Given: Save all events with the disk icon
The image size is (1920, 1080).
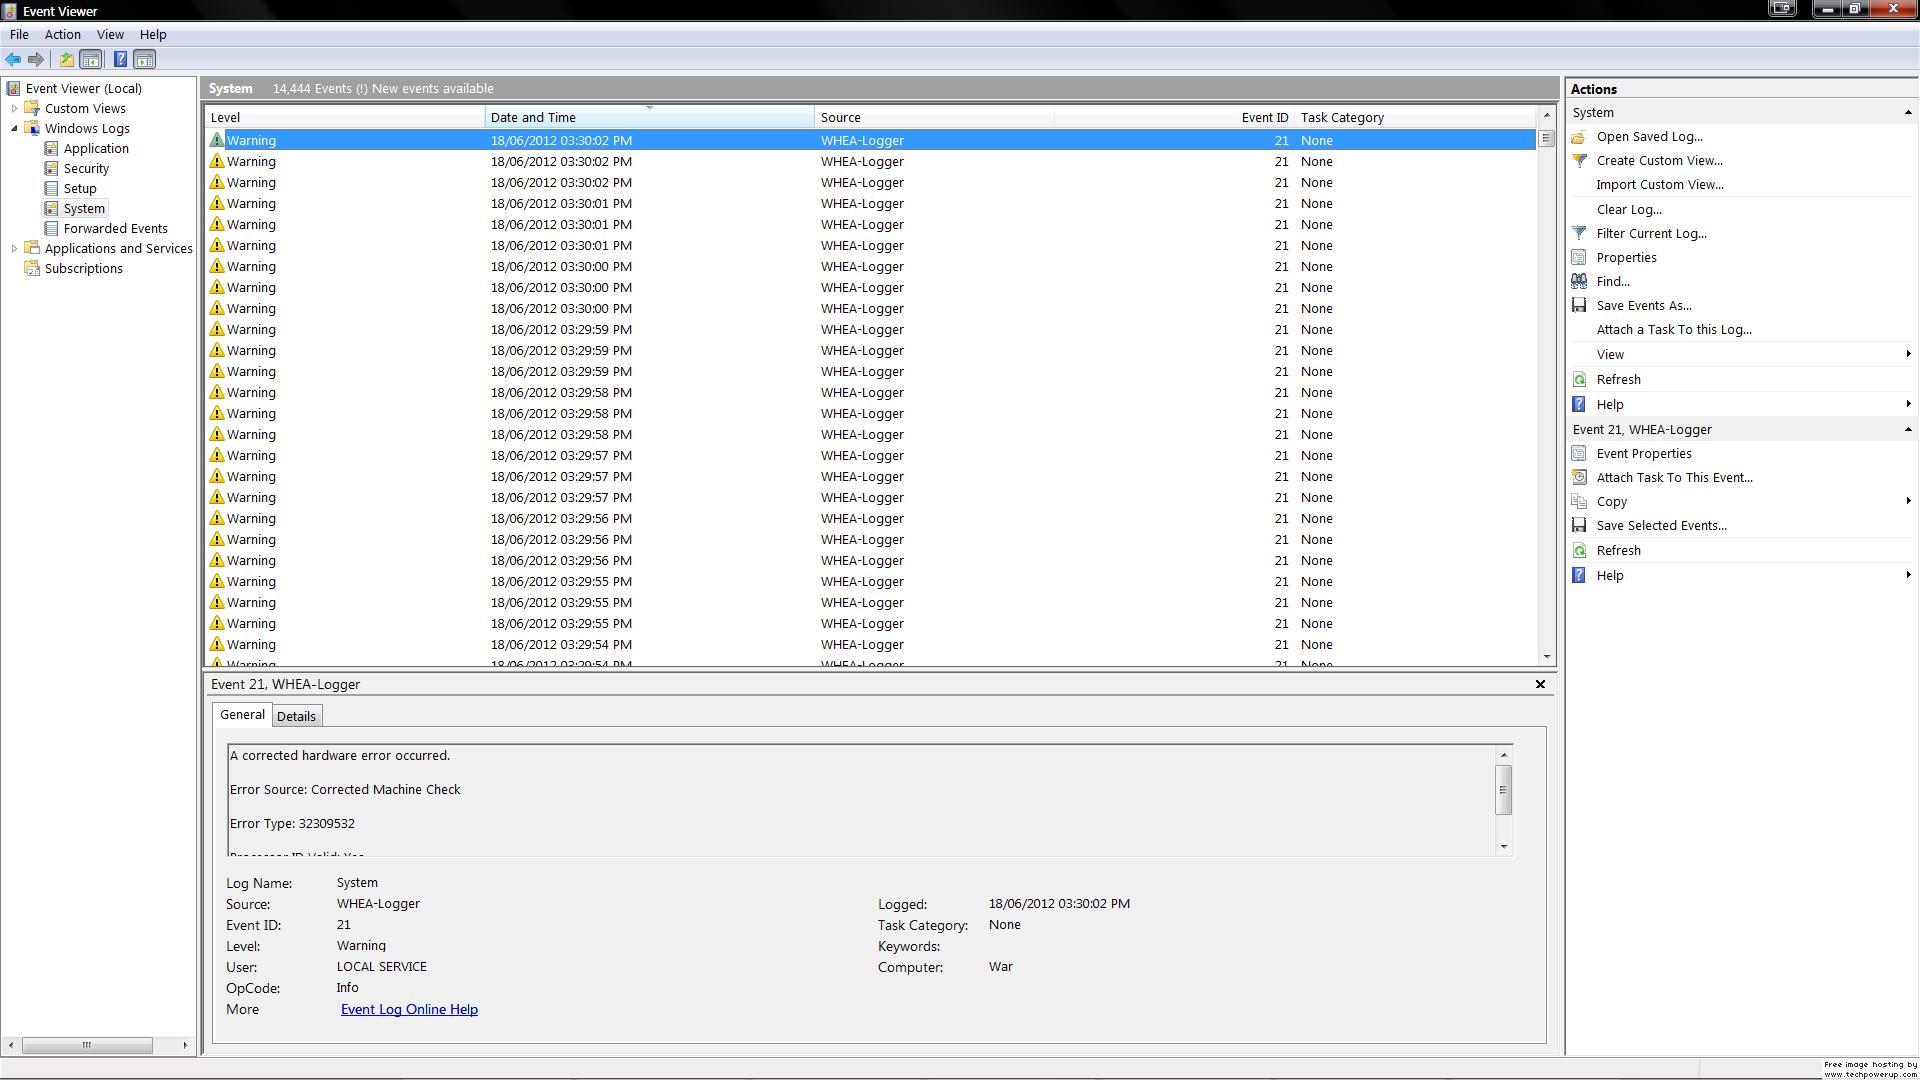Looking at the screenshot, I should pyautogui.click(x=1643, y=305).
